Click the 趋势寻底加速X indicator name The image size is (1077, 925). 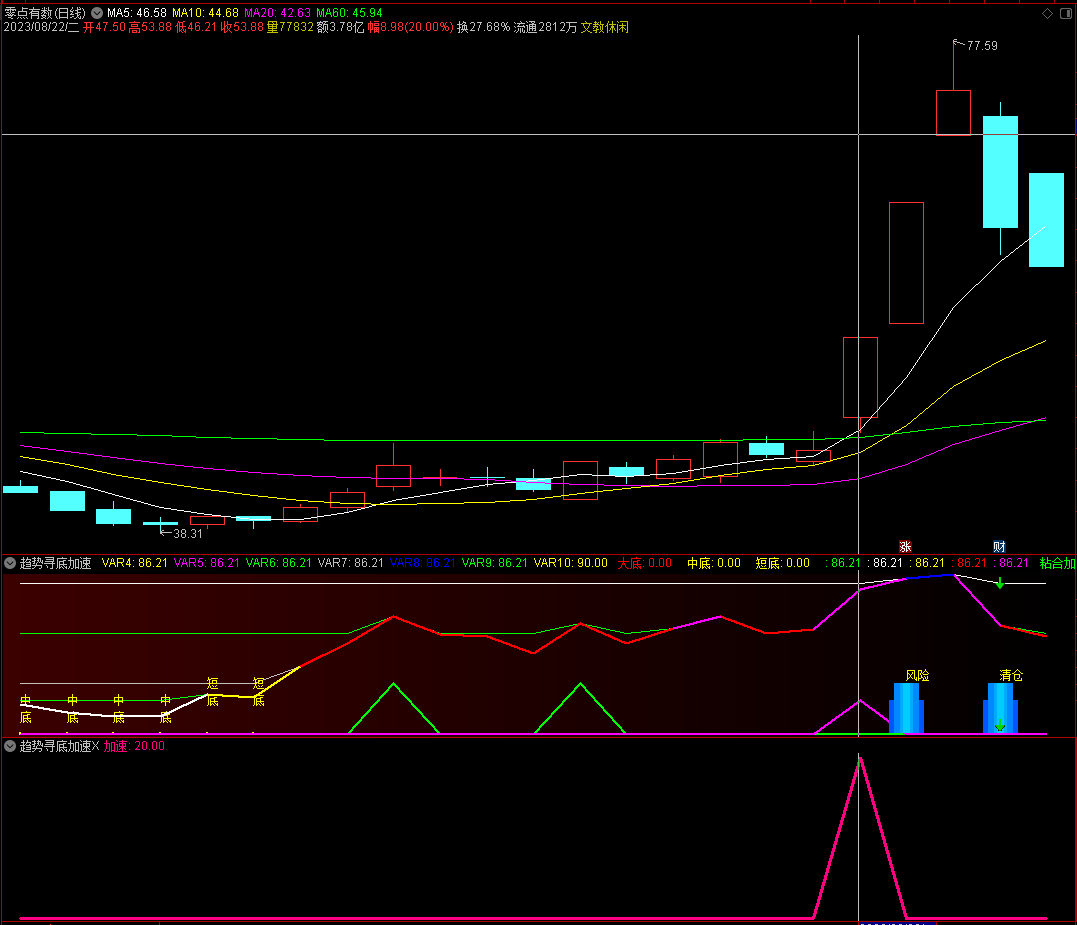tap(59, 746)
